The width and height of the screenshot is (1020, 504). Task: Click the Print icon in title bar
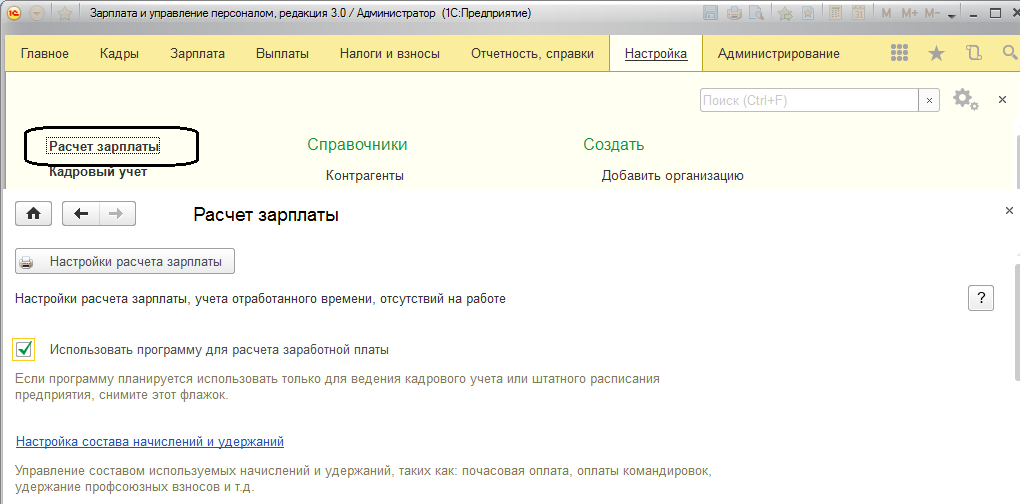[x=734, y=13]
